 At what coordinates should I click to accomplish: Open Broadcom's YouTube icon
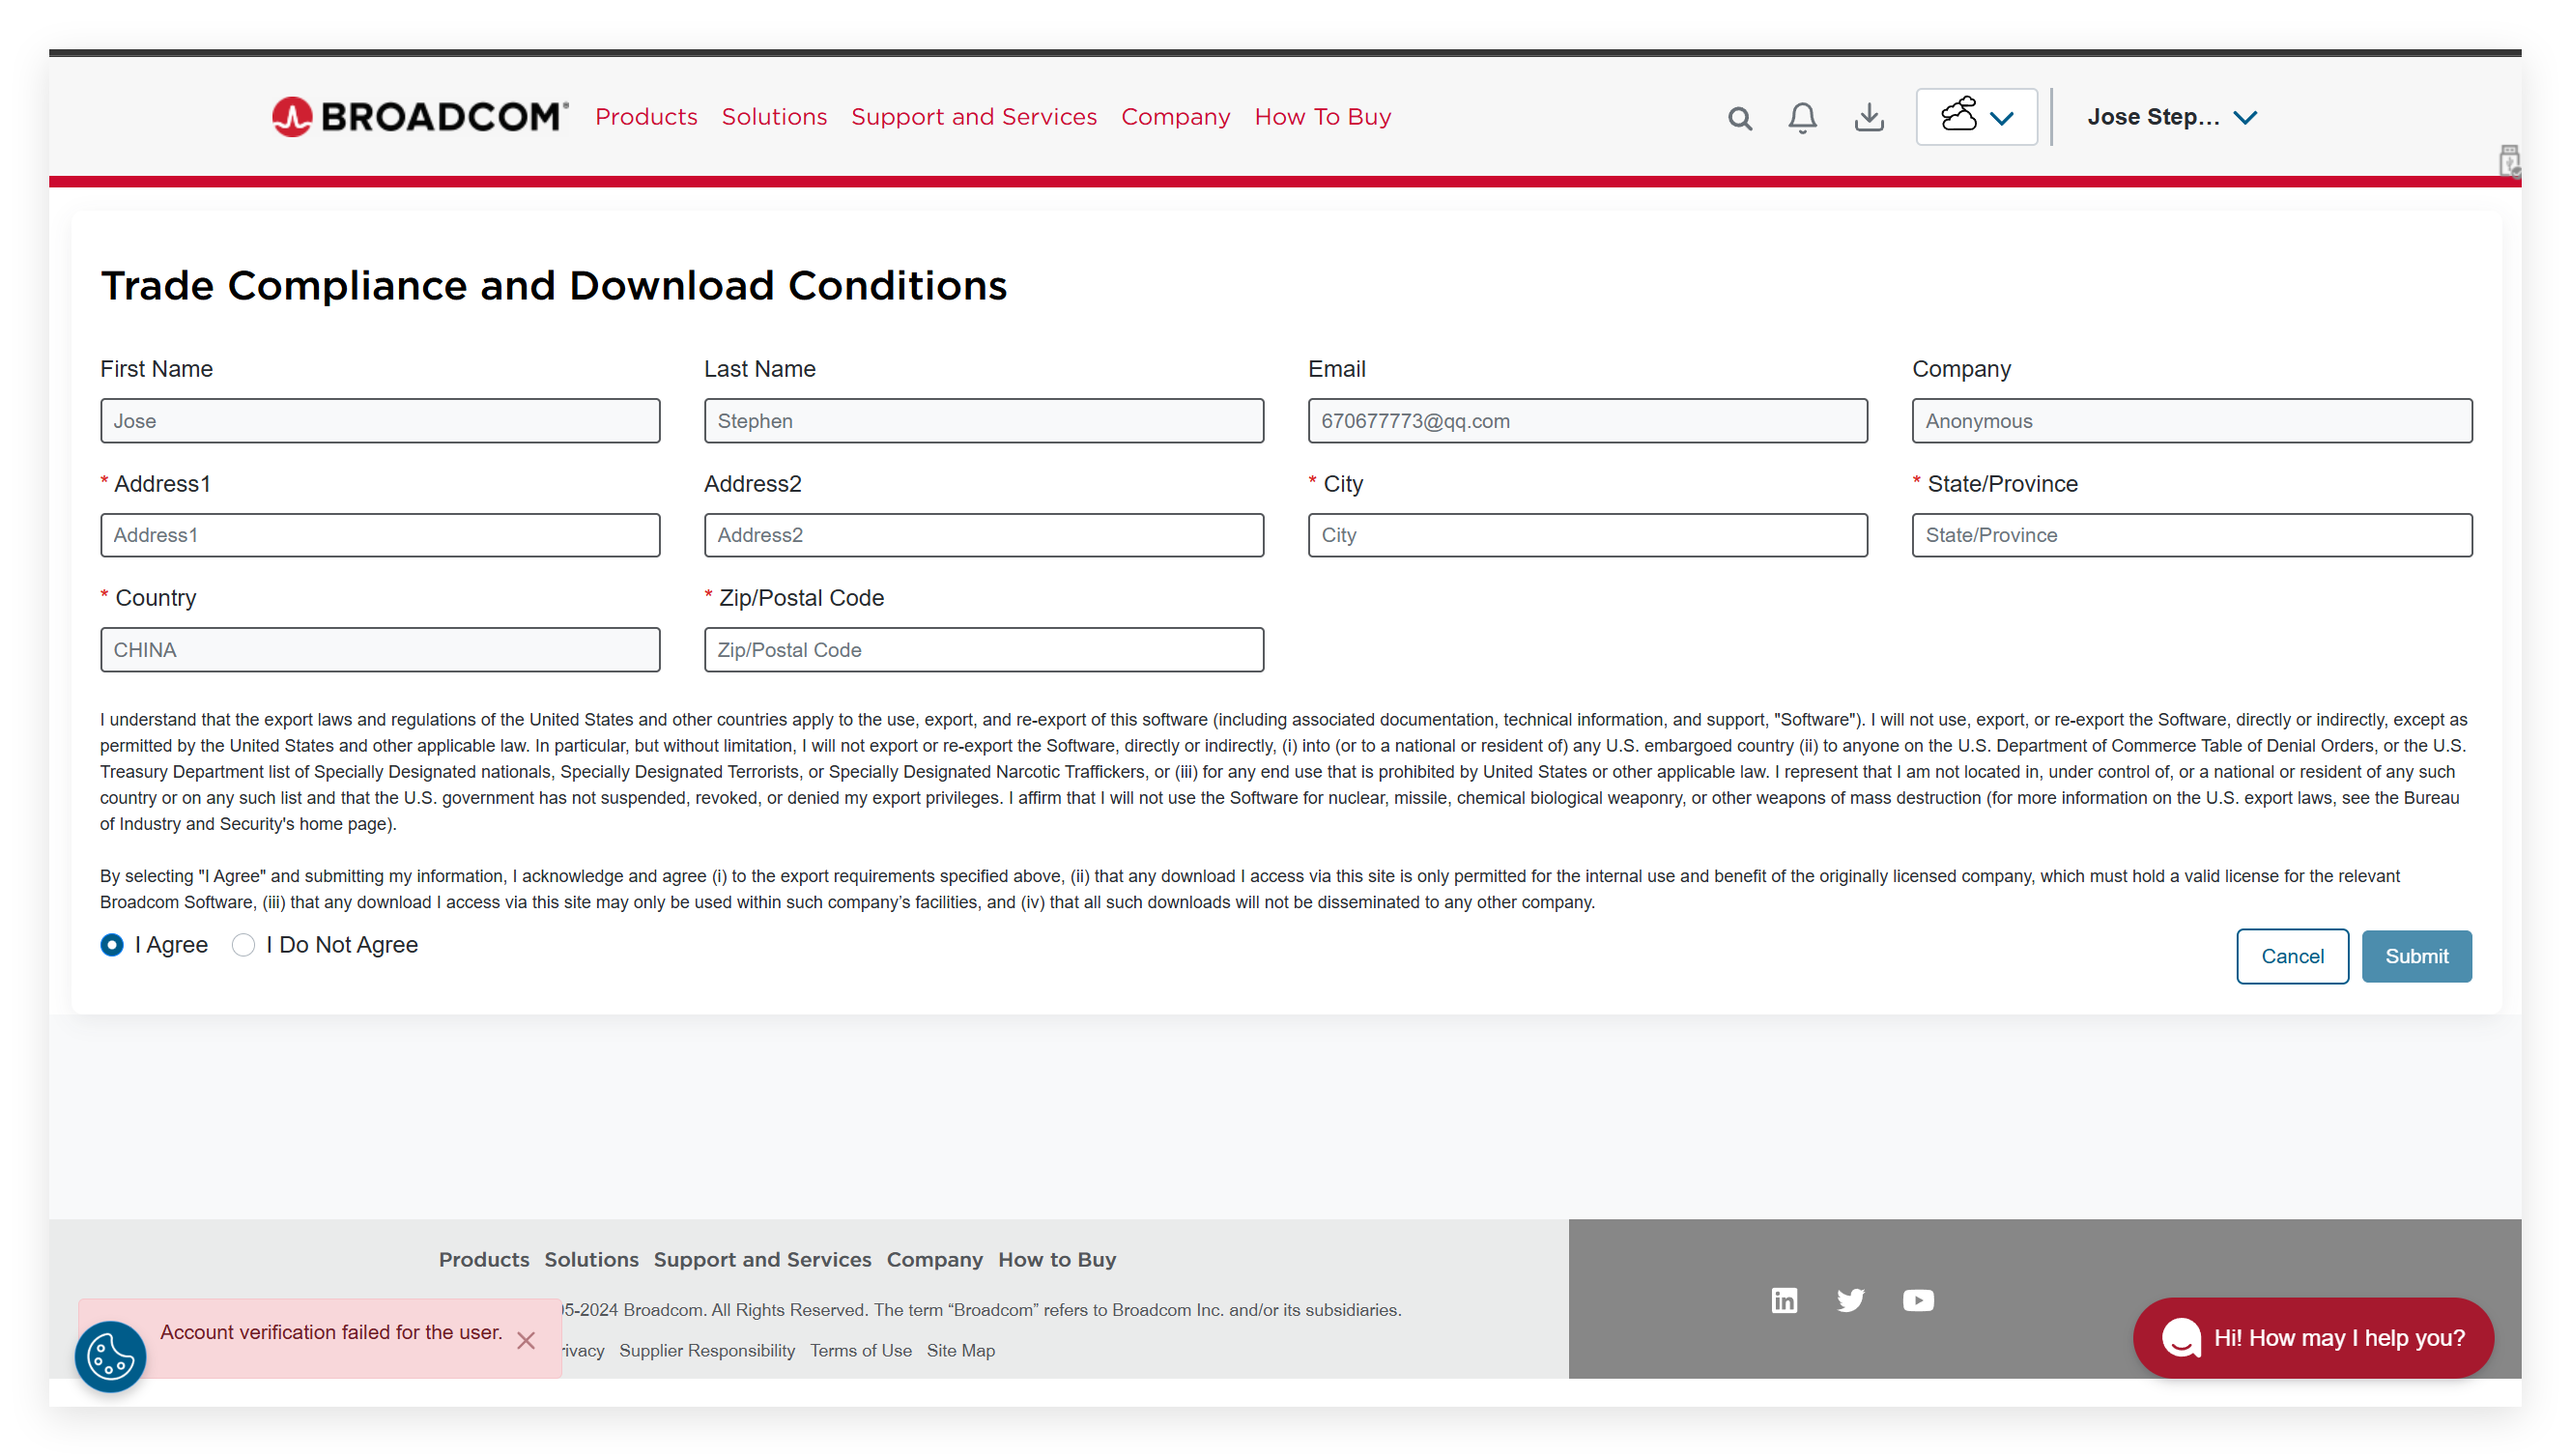[x=1917, y=1300]
